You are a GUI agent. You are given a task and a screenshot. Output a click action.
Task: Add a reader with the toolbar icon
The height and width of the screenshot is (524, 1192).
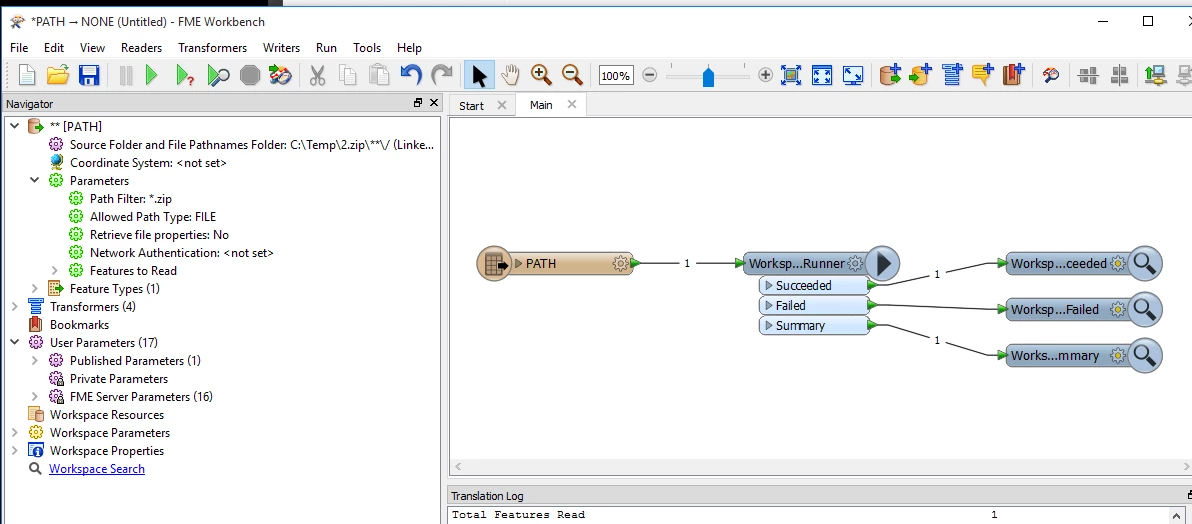(890, 75)
